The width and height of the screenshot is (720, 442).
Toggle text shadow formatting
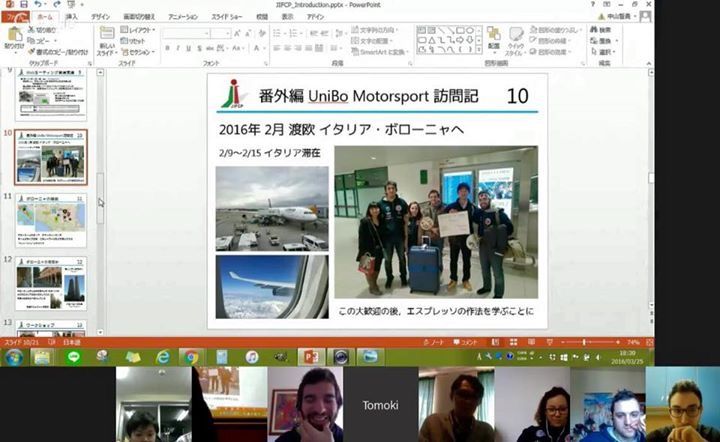tap(199, 48)
